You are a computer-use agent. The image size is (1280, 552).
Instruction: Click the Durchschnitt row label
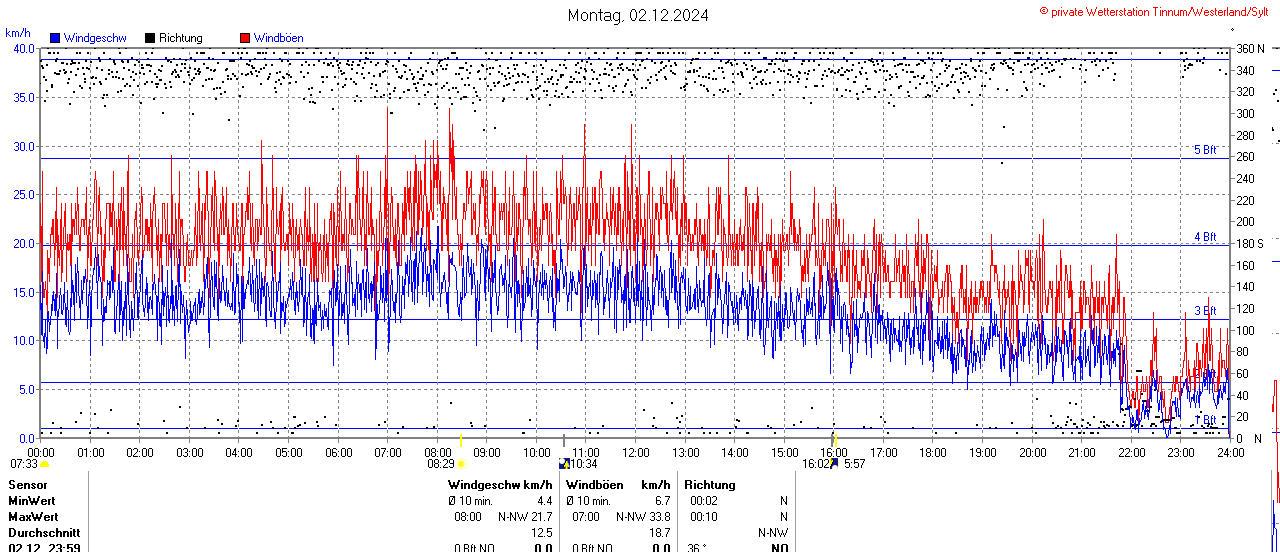(x=44, y=533)
